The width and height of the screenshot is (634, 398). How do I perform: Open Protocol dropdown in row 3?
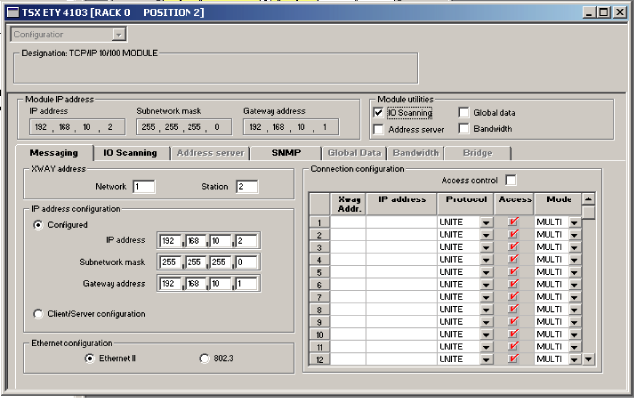tap(486, 248)
